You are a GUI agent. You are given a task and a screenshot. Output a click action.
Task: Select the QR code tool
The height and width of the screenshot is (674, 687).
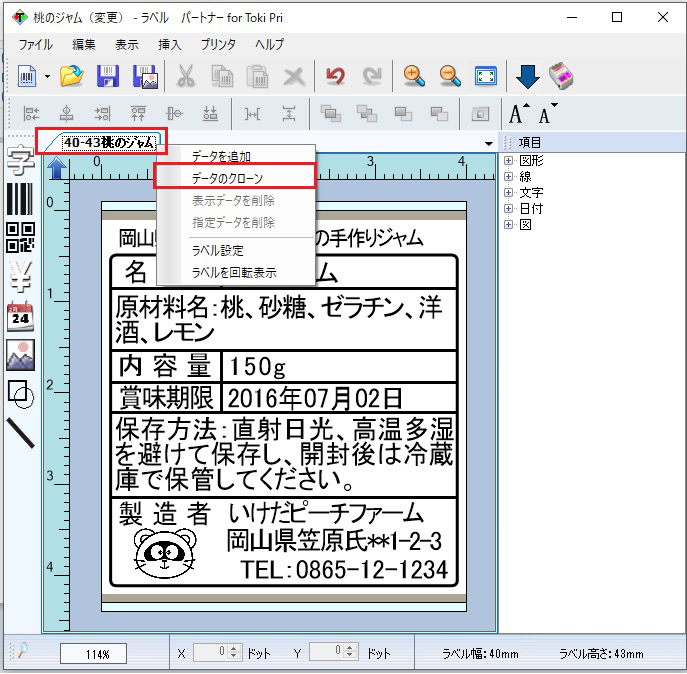coord(20,238)
